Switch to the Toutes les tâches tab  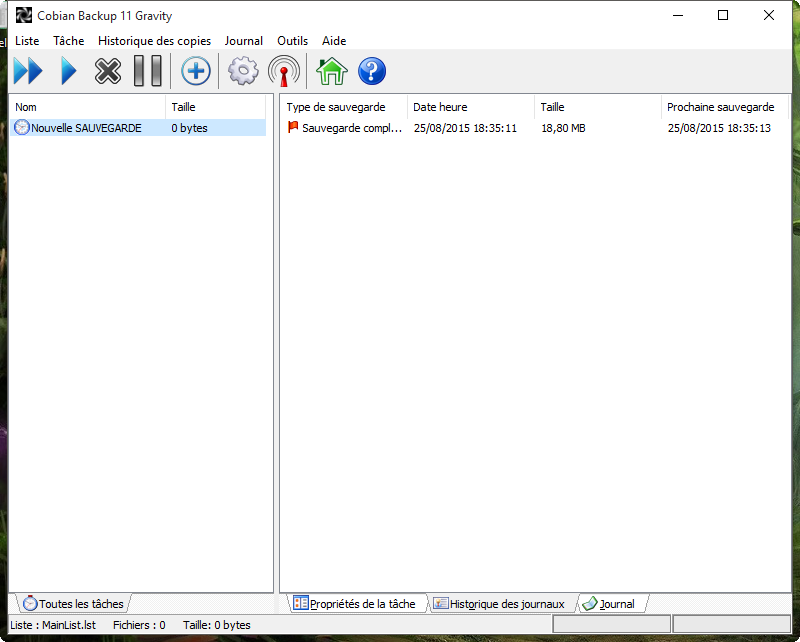tap(74, 604)
